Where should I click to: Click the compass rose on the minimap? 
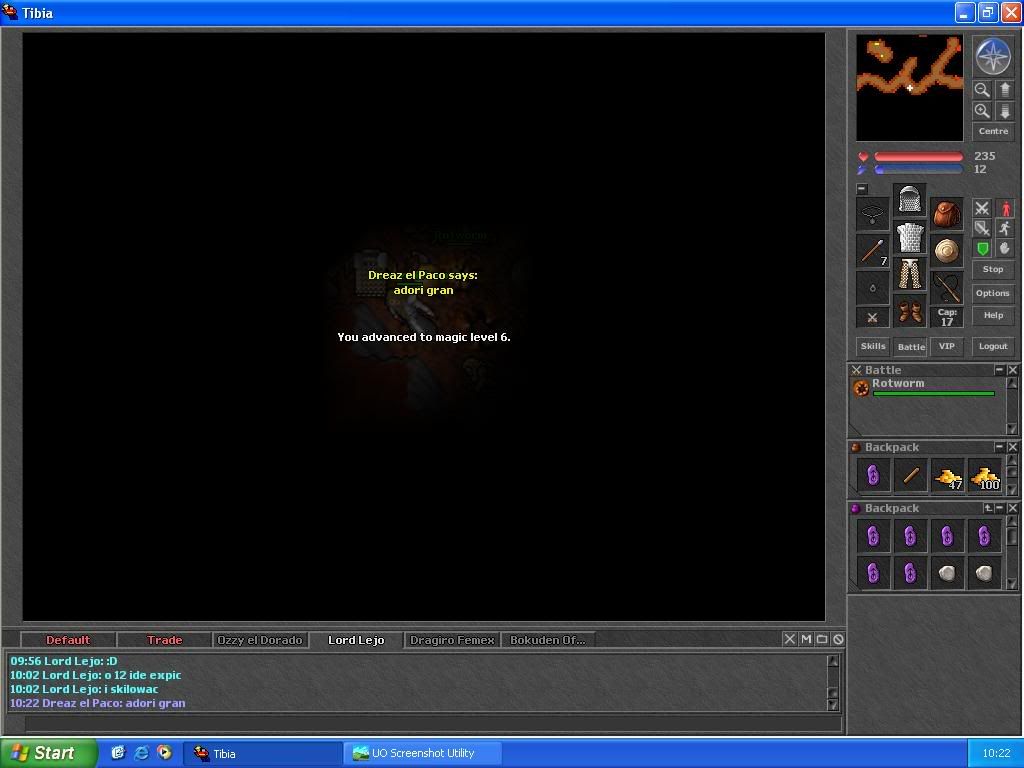click(x=993, y=56)
